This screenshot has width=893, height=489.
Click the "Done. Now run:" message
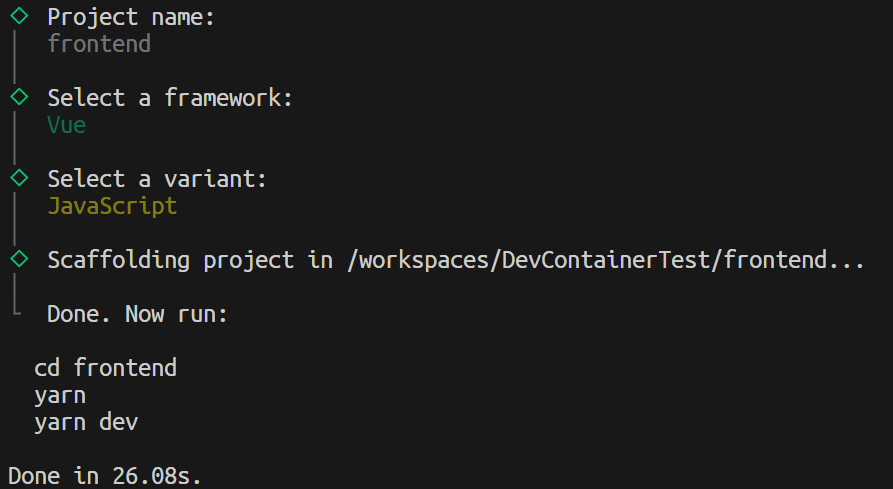138,314
